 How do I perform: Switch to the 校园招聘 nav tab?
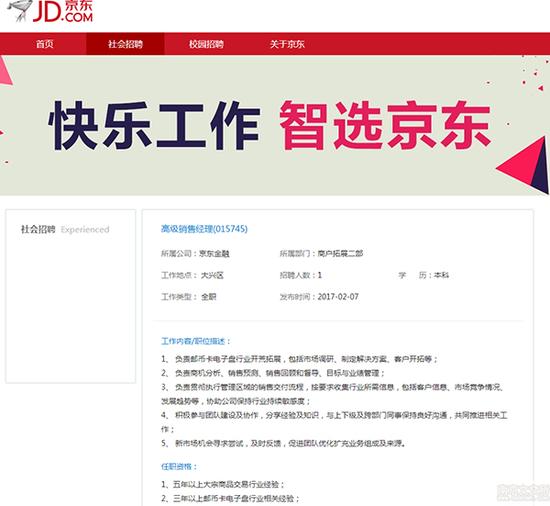click(206, 44)
